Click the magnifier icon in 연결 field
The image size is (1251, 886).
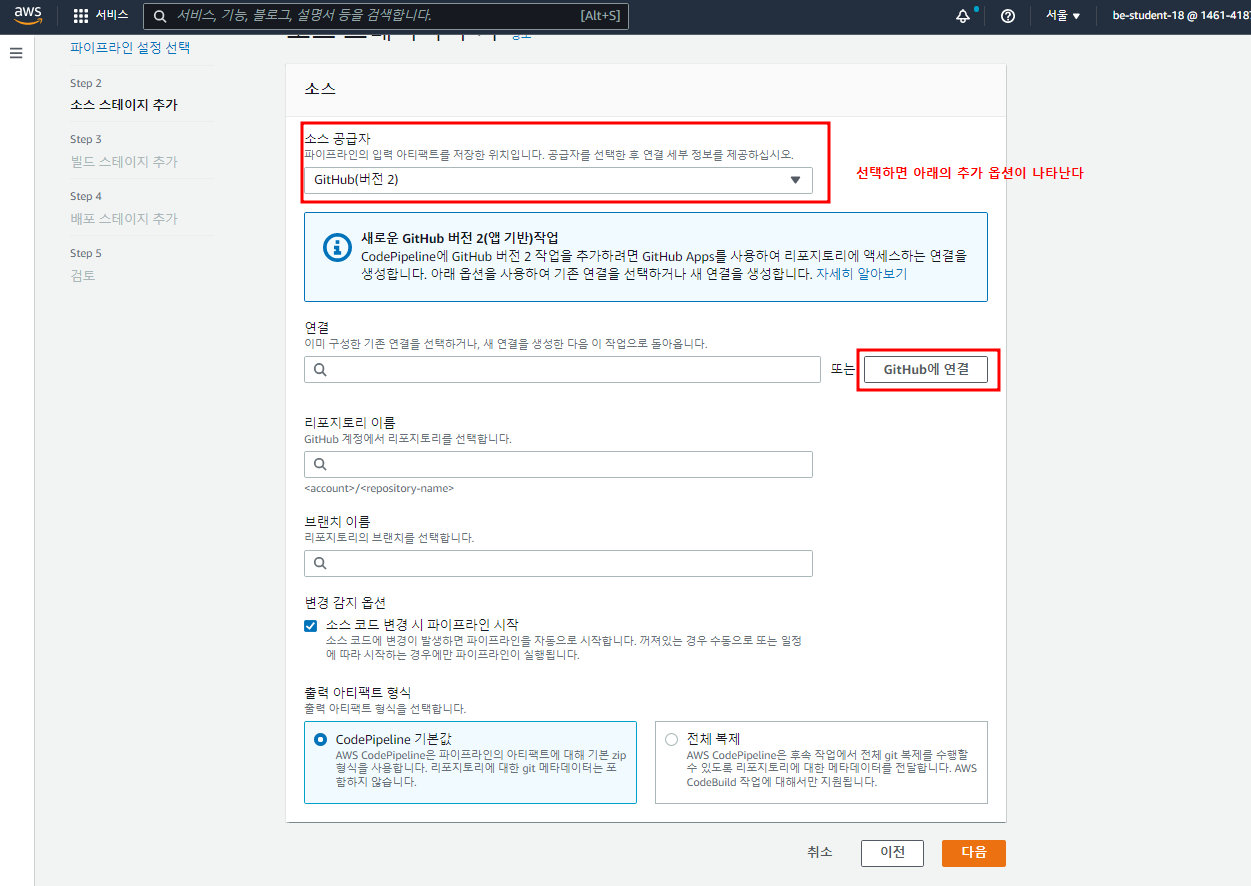pos(321,369)
